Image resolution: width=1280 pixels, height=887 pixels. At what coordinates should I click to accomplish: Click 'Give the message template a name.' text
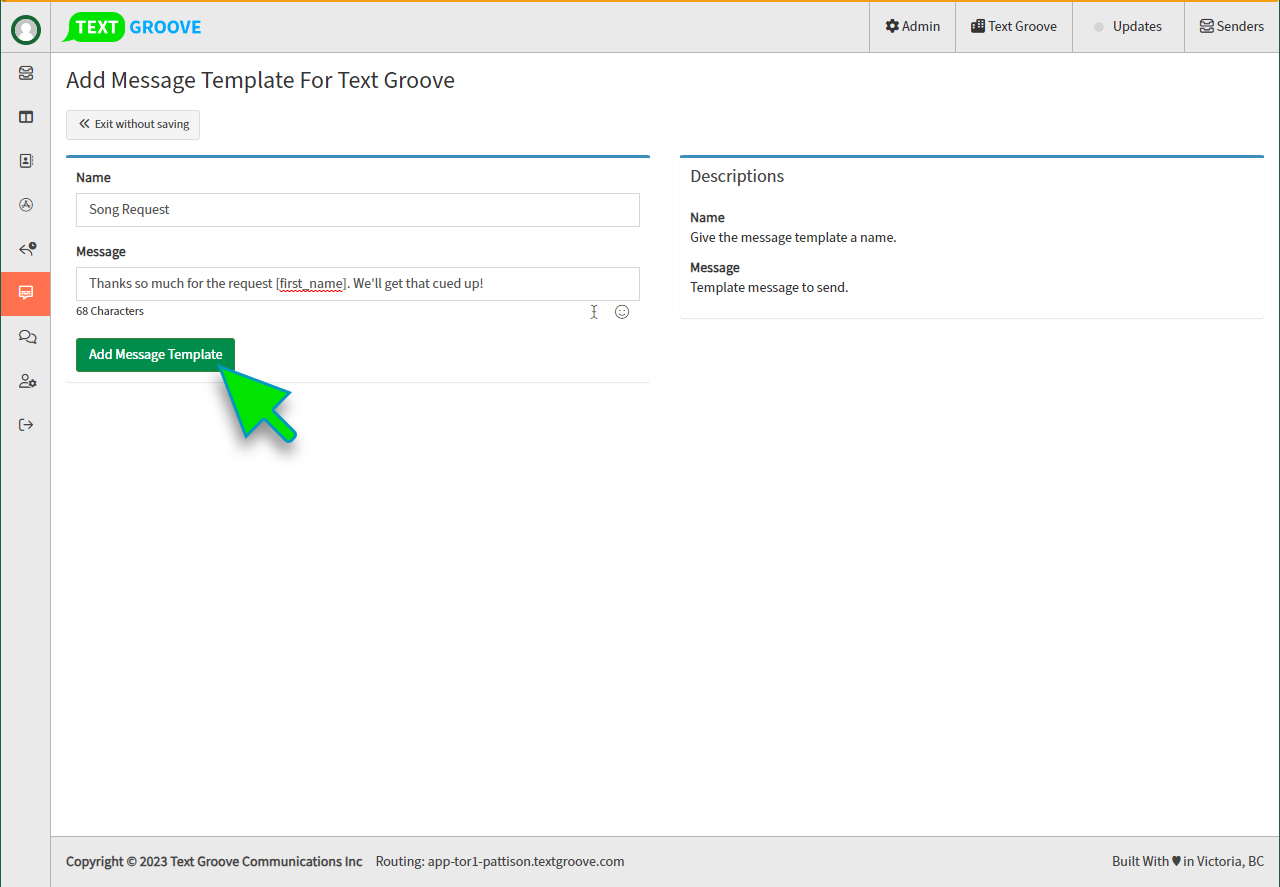[793, 238]
